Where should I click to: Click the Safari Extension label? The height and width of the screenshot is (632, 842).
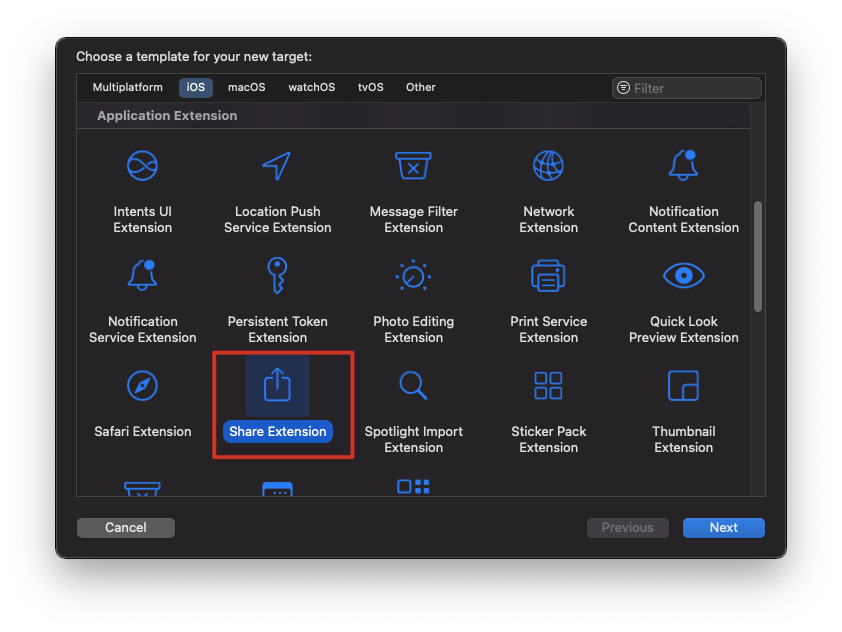pos(142,431)
